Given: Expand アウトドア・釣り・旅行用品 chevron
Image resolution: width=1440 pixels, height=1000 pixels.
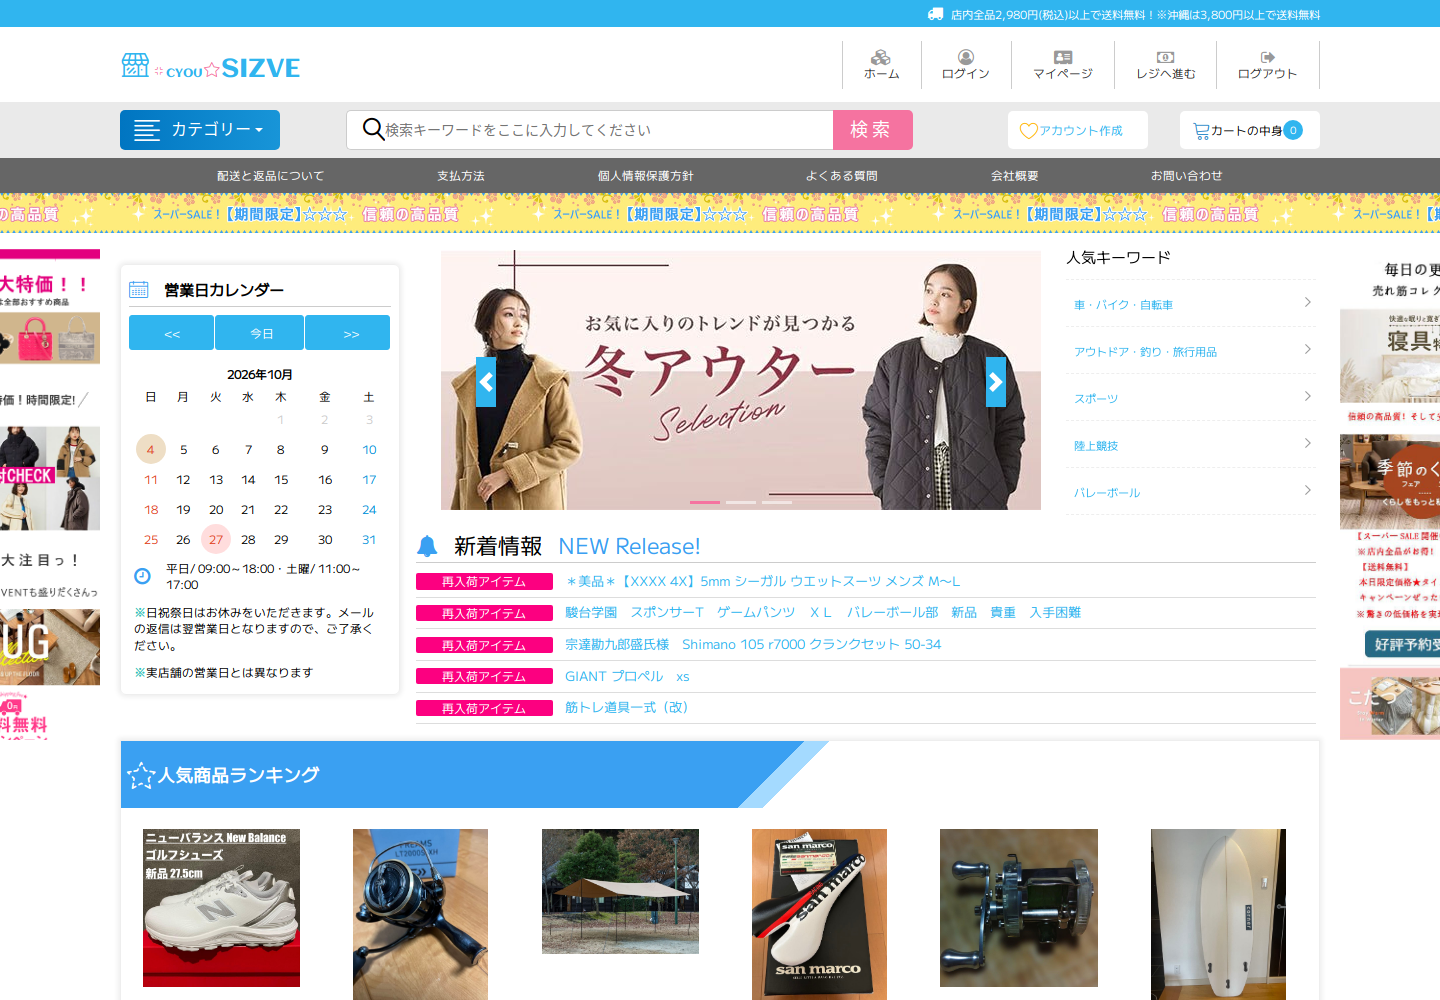Looking at the screenshot, I should (1308, 350).
